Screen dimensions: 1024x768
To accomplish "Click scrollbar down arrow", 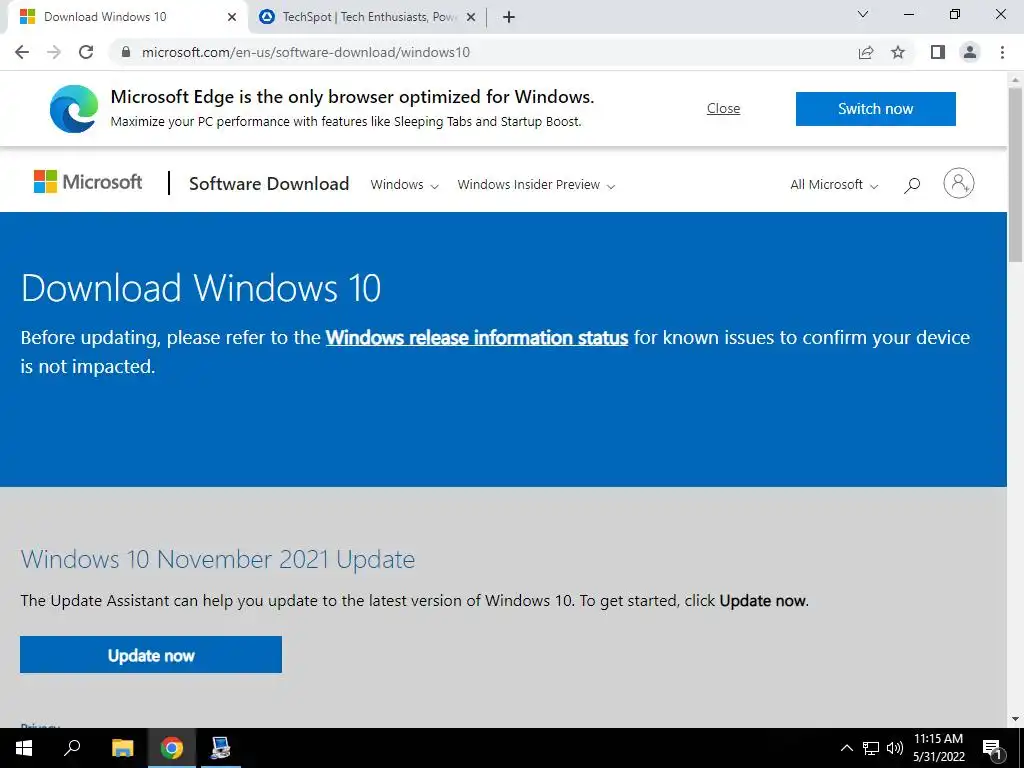I will pos(1016,719).
